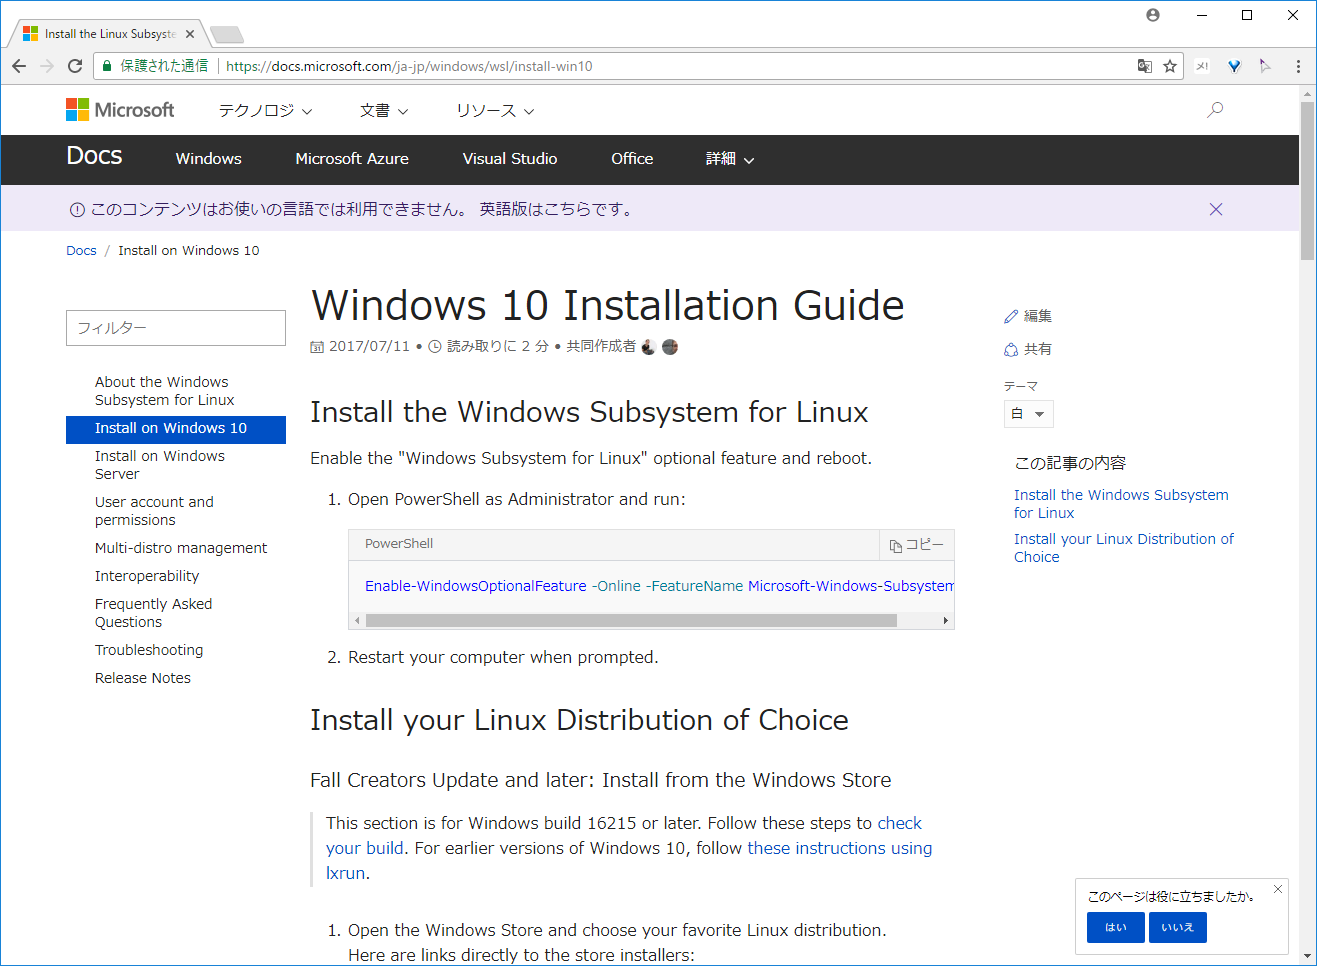Viewport: 1317px width, 966px height.
Task: Go back with the browser back arrow
Action: coord(19,66)
